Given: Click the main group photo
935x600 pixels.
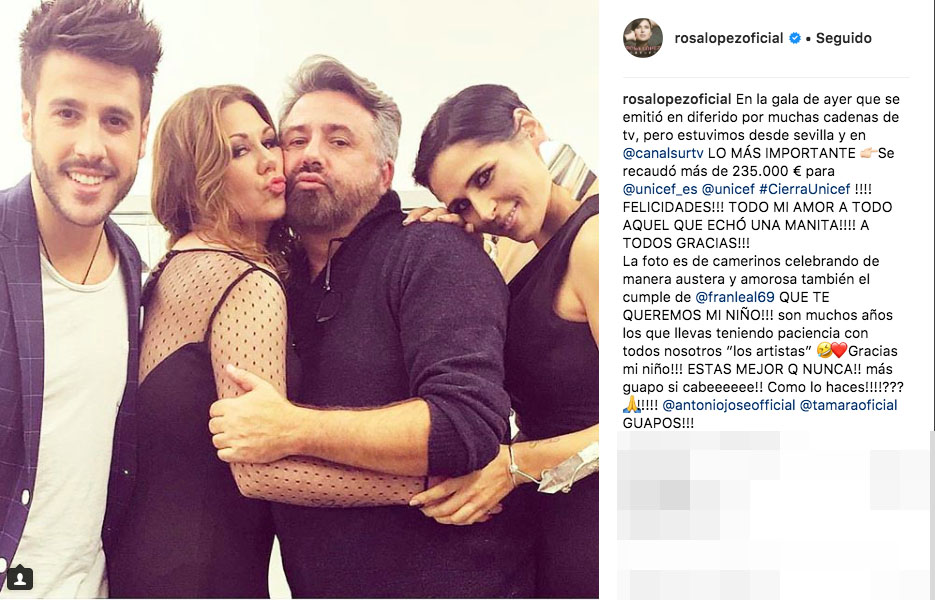Looking at the screenshot, I should tap(299, 299).
